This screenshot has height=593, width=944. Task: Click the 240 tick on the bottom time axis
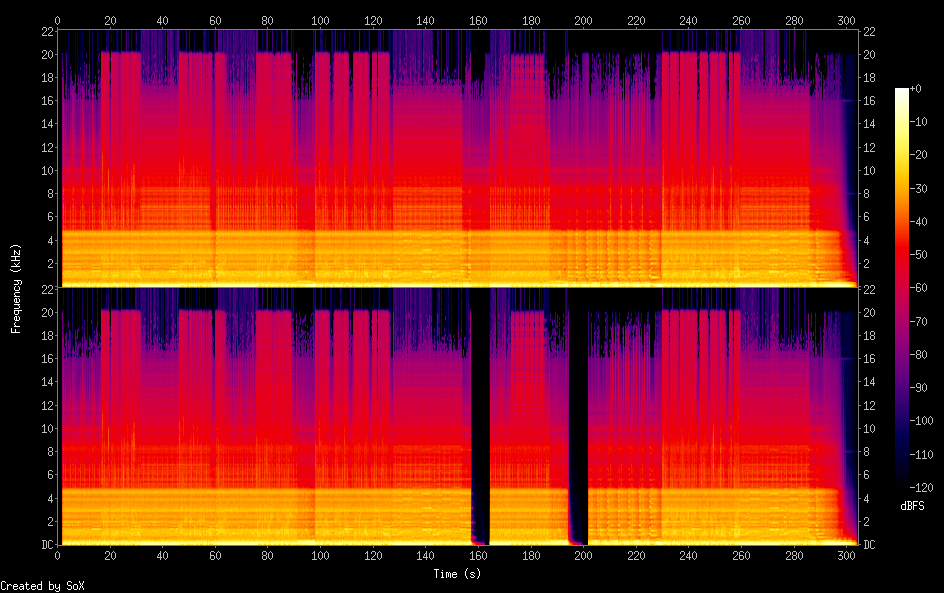pyautogui.click(x=688, y=556)
